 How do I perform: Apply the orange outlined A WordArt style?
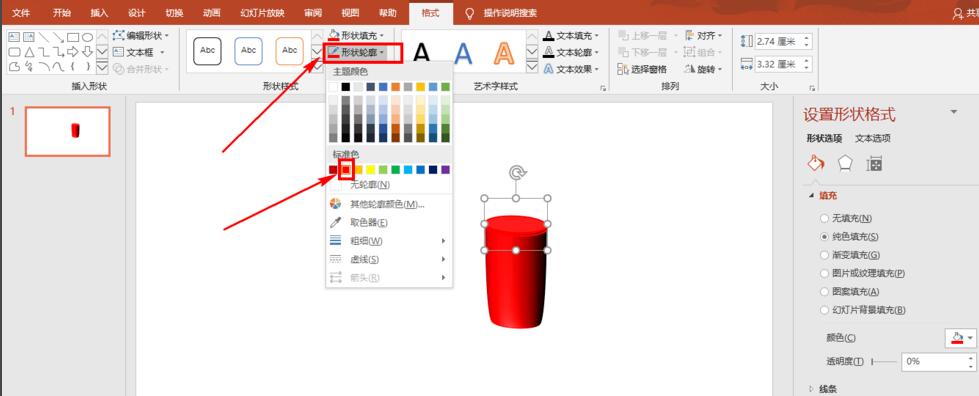tap(504, 54)
